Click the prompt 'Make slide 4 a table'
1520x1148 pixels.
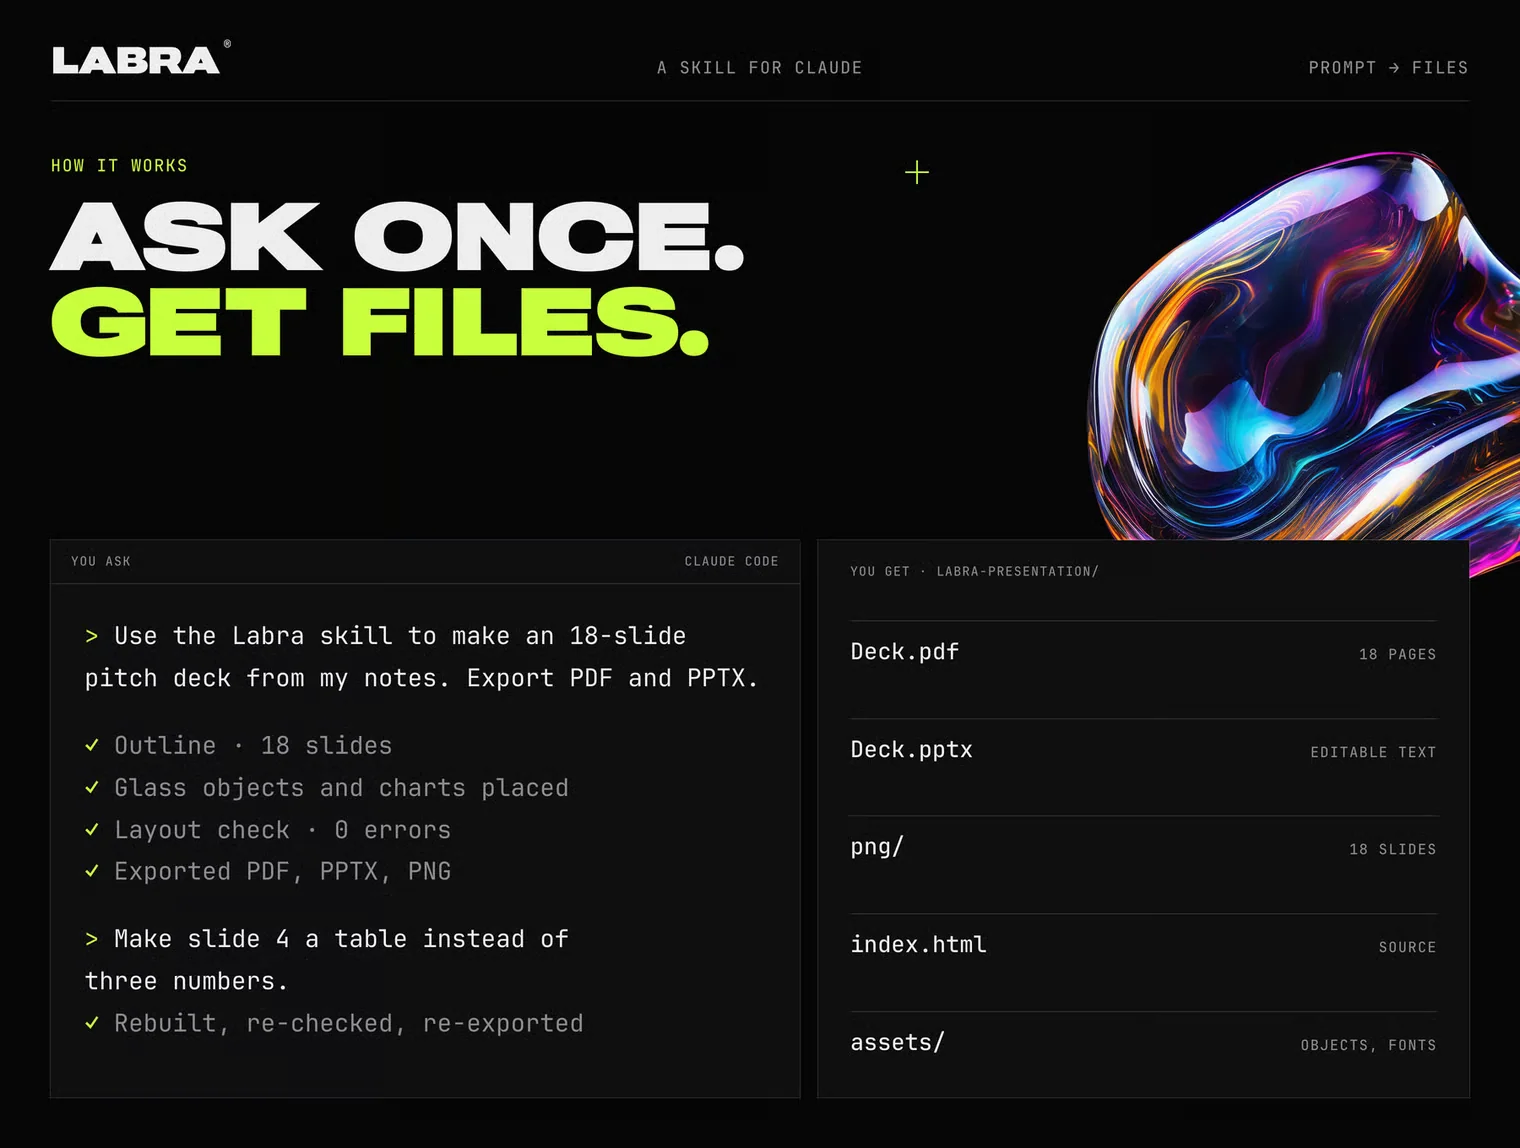click(327, 960)
